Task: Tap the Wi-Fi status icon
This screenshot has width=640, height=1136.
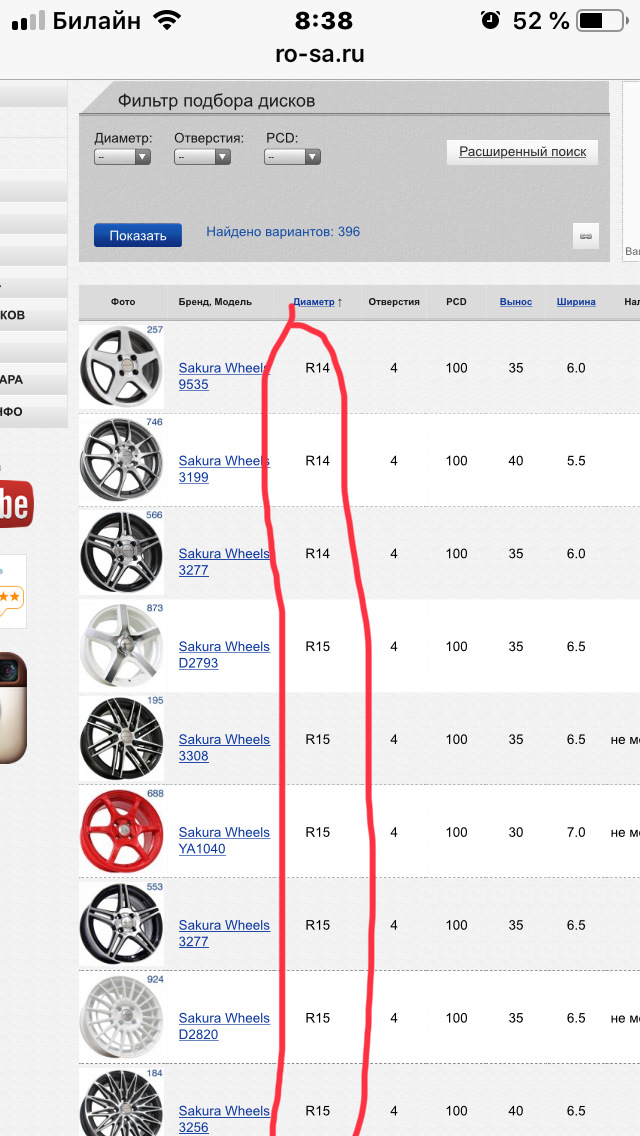Action: [x=167, y=21]
